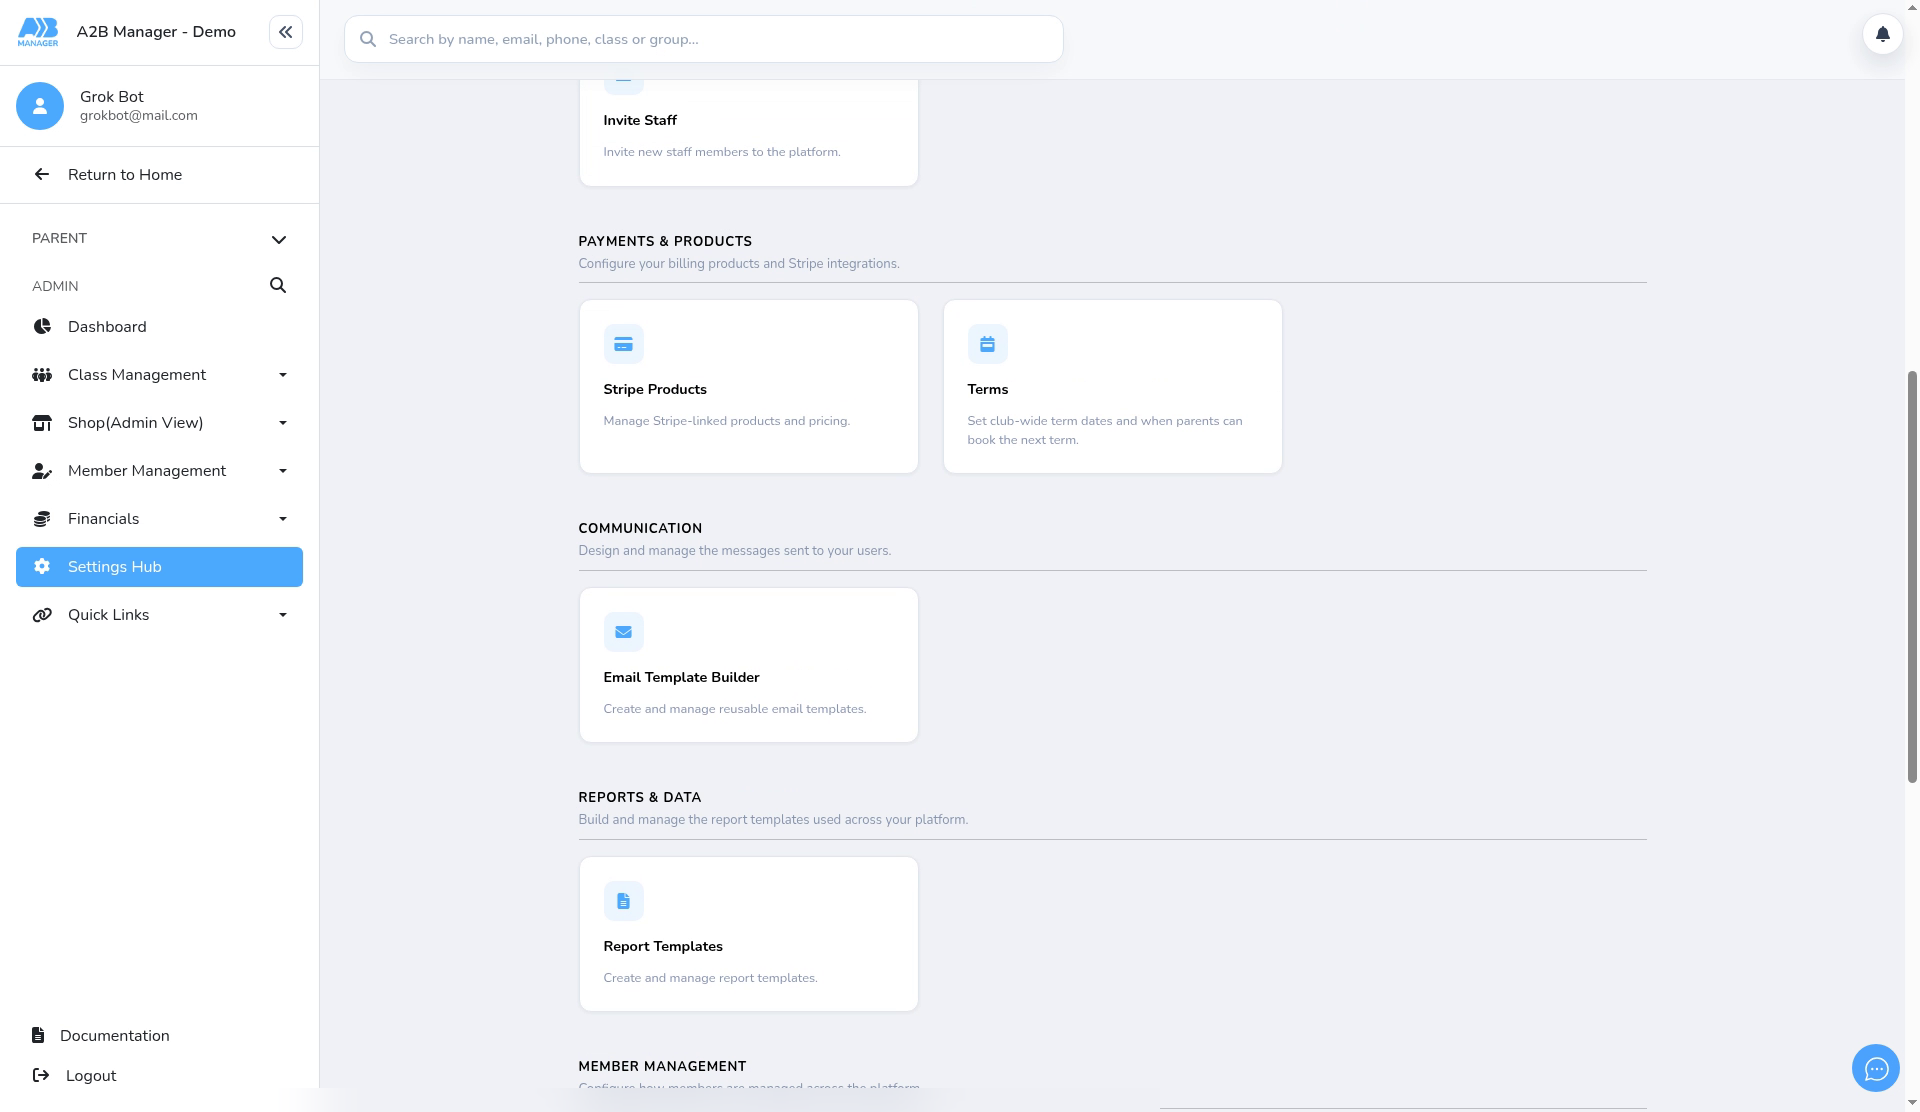Click "Manage Stripe-linked products and pricing." text
This screenshot has height=1112, width=1920.
pyautogui.click(x=726, y=421)
